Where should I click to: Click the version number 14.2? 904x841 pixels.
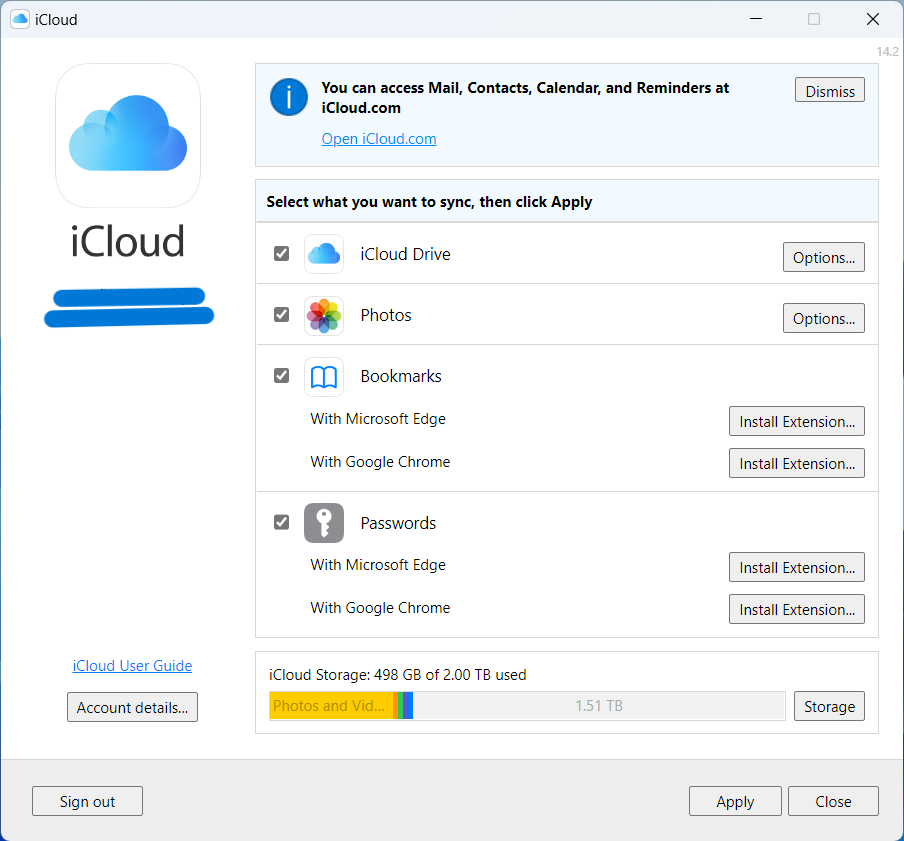[887, 51]
